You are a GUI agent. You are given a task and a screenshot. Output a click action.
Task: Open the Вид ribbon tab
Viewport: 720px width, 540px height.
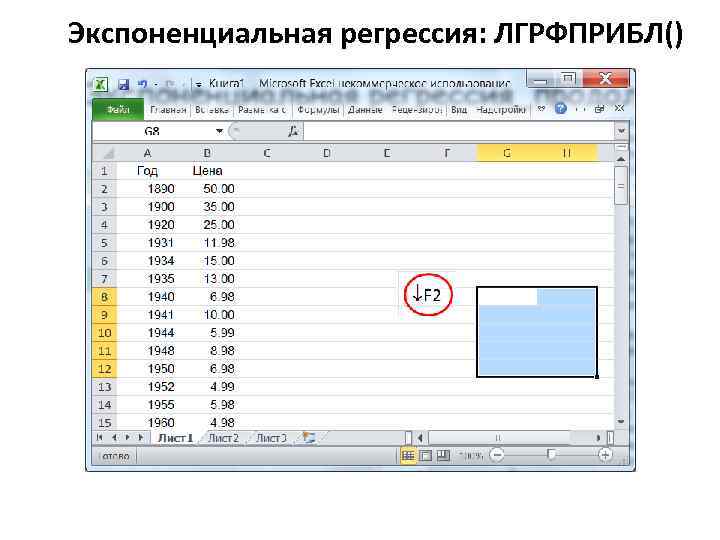(459, 110)
